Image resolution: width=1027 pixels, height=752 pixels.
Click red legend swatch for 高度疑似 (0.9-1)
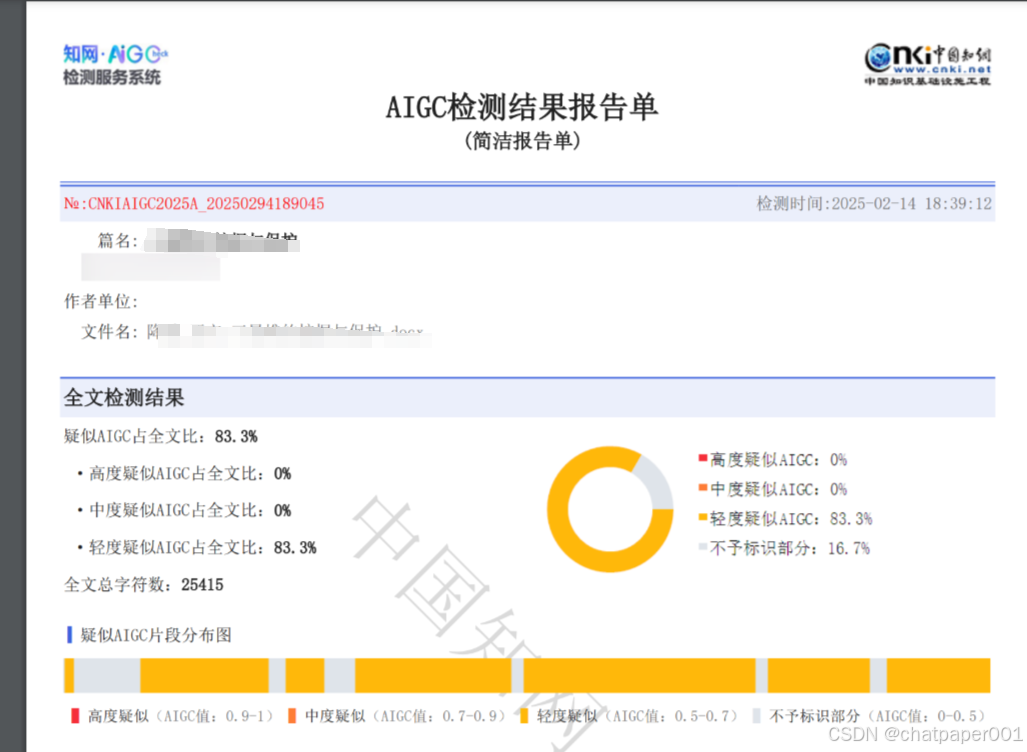[75, 716]
